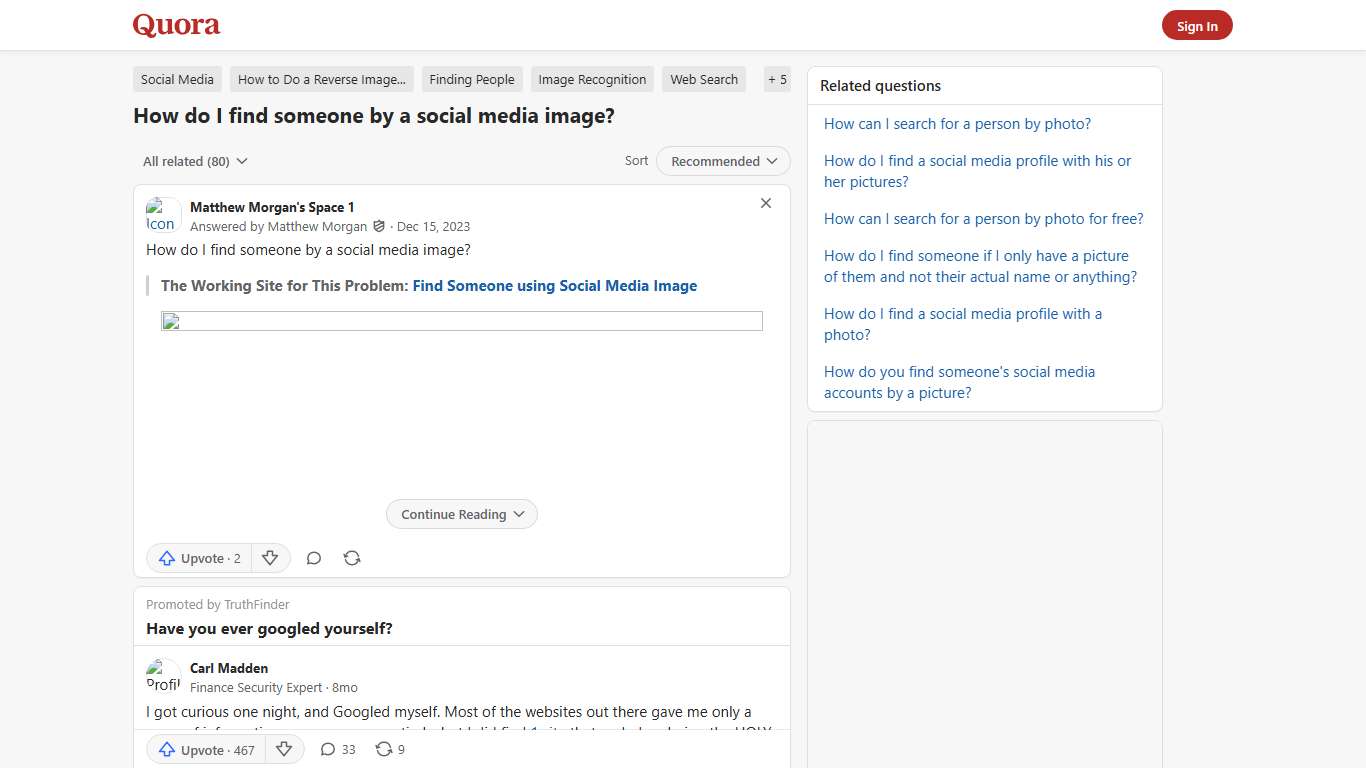Click the Sign In button

[1196, 25]
